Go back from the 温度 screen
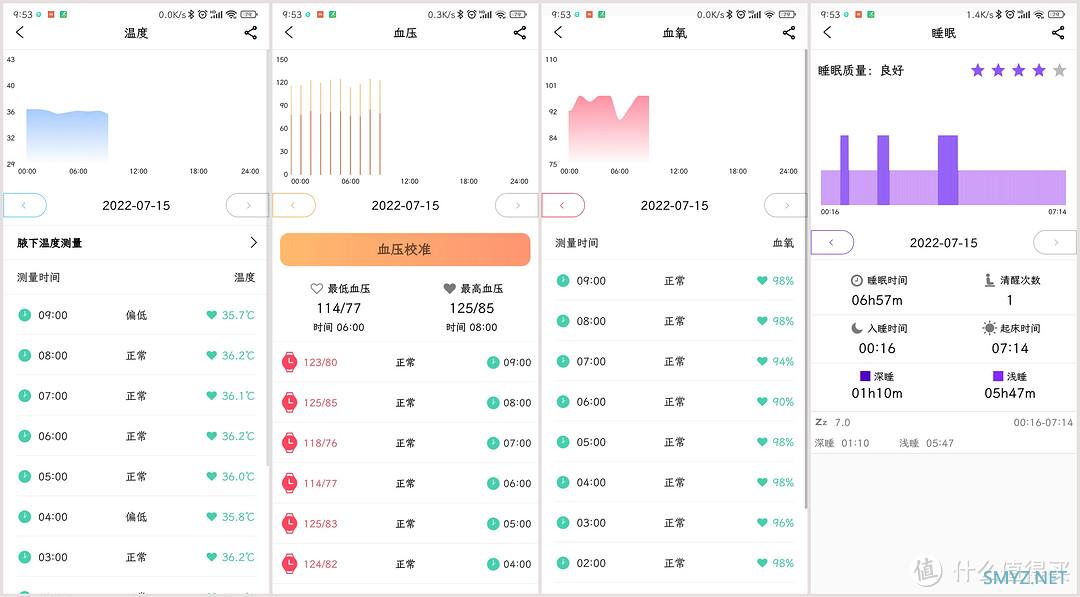 20,32
